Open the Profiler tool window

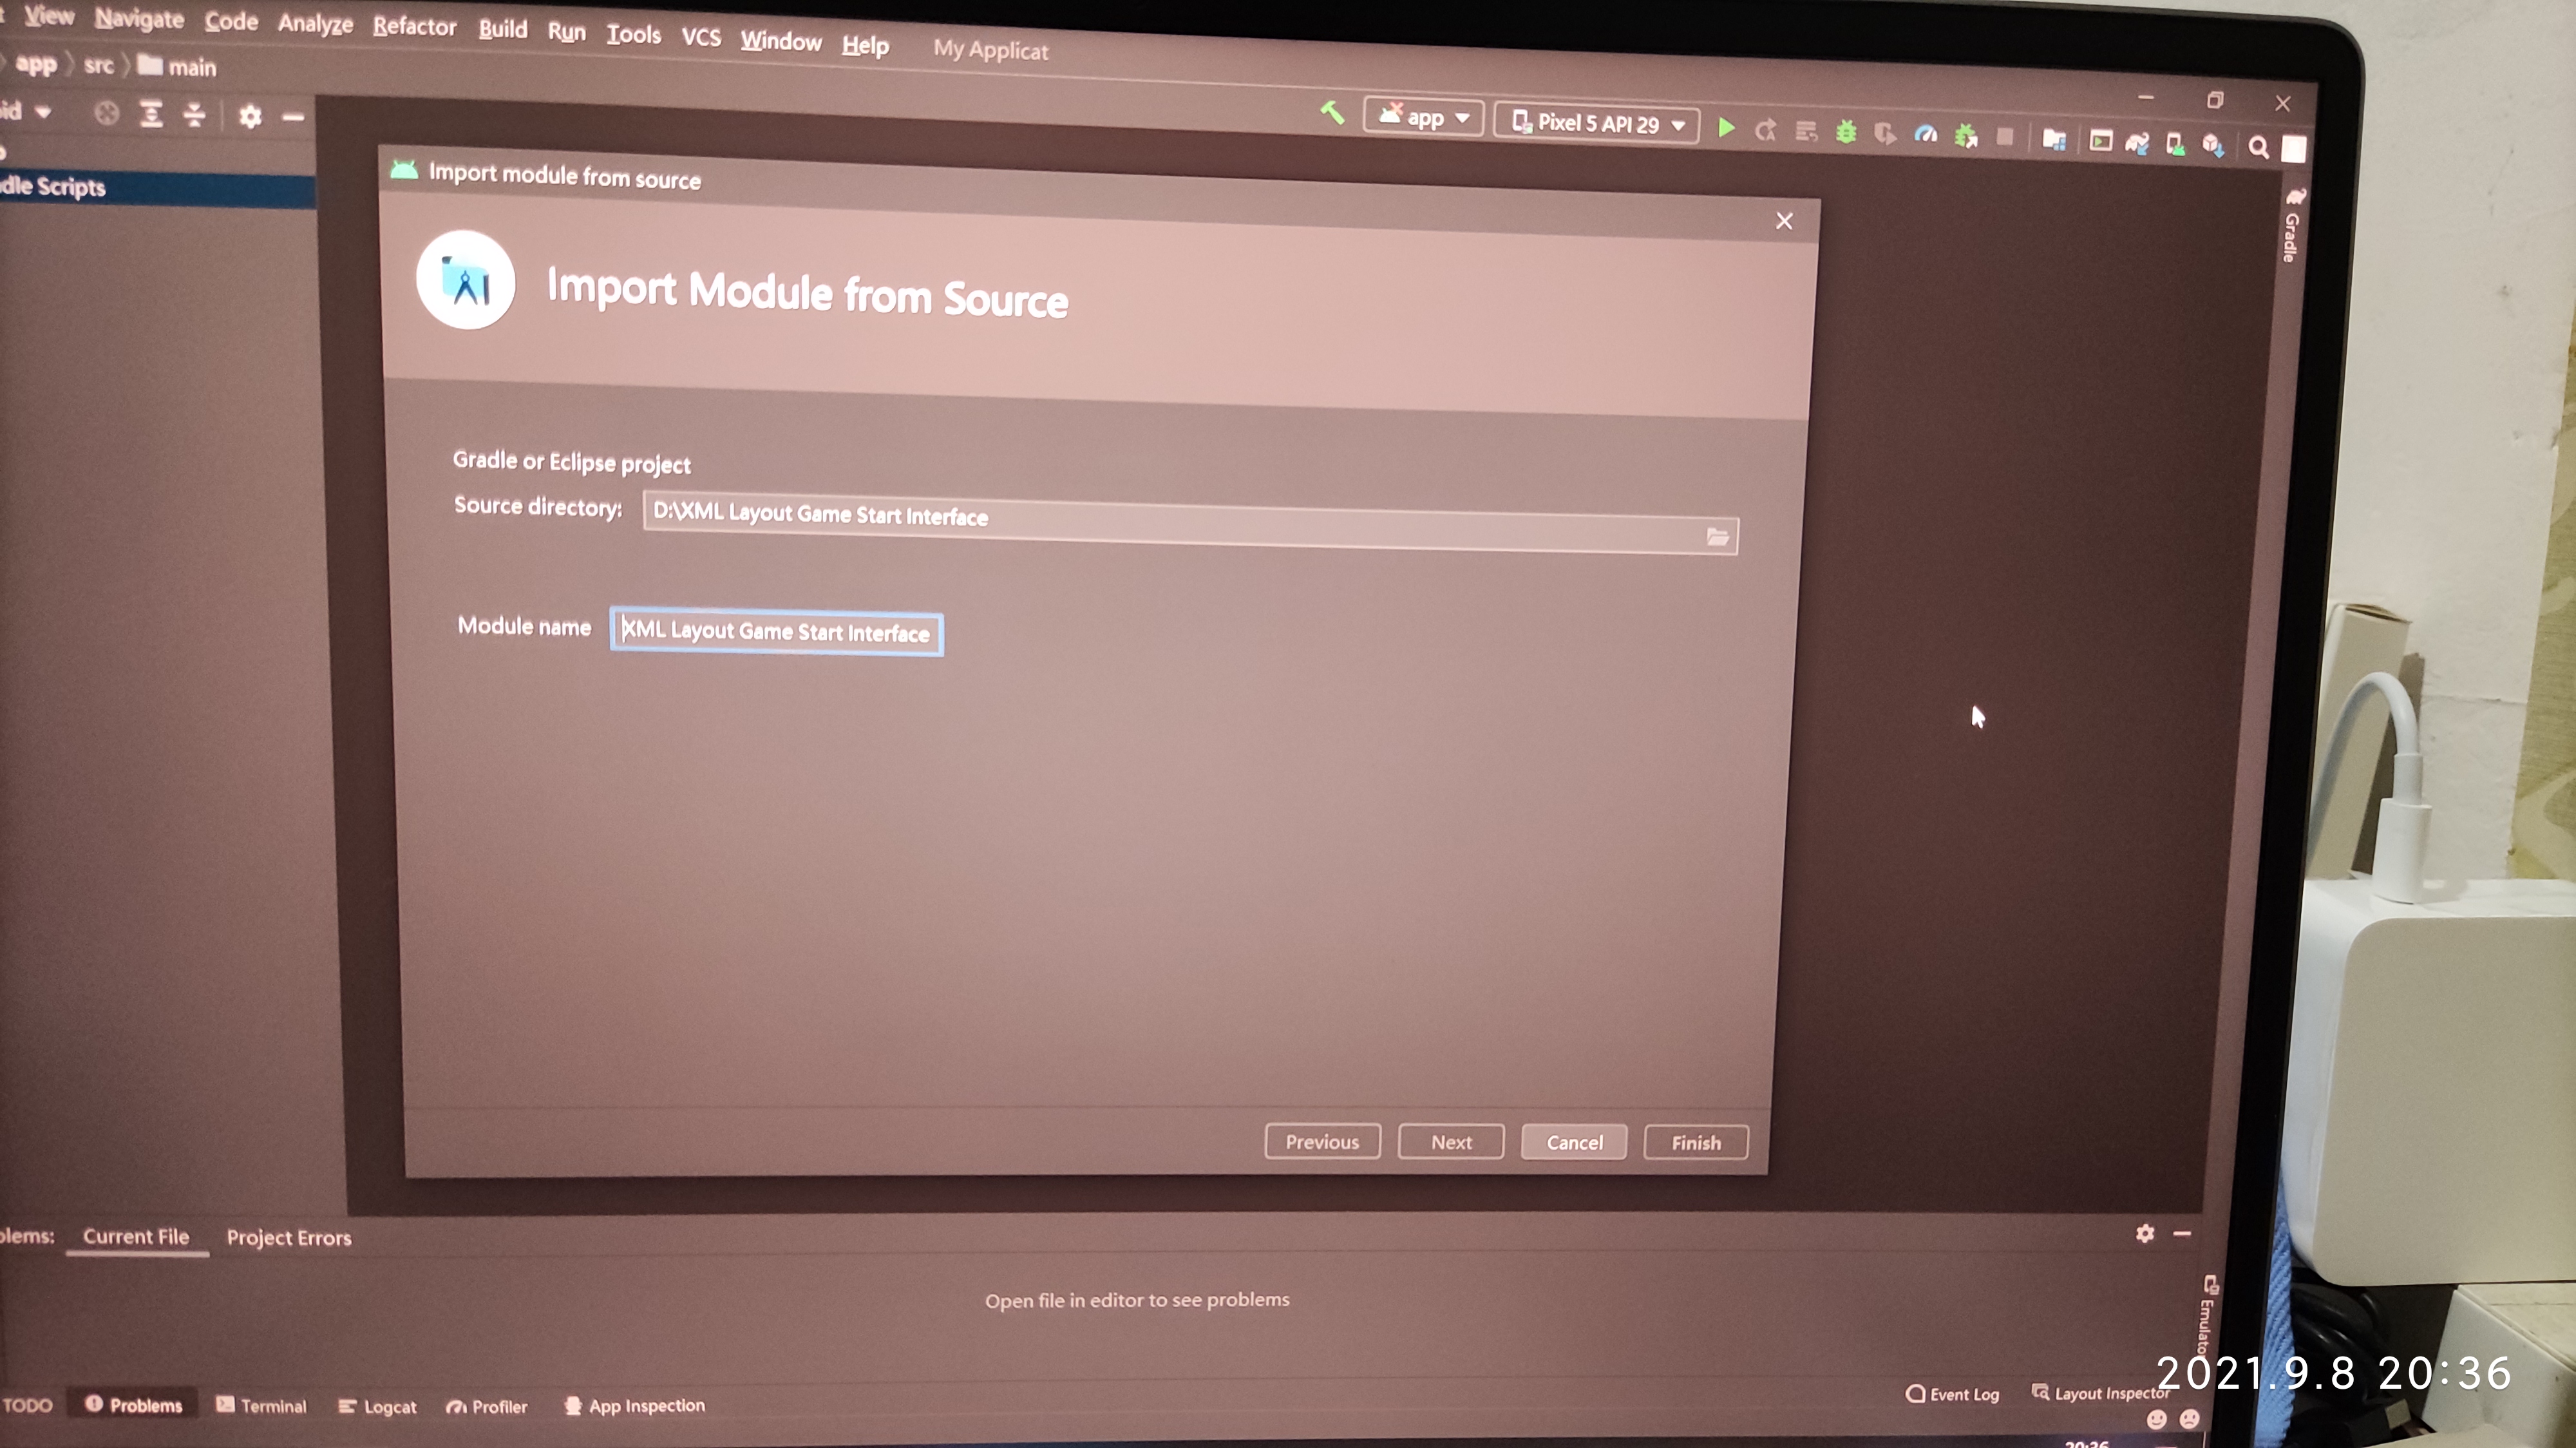(486, 1406)
